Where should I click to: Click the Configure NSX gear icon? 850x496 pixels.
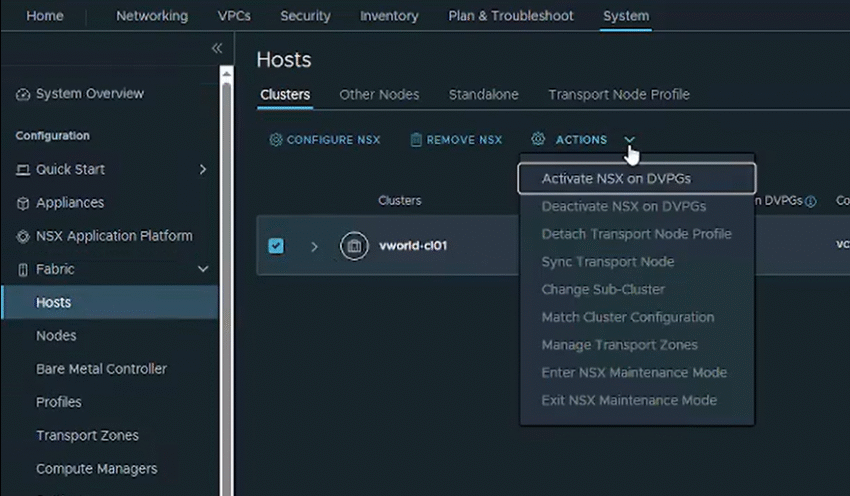275,140
